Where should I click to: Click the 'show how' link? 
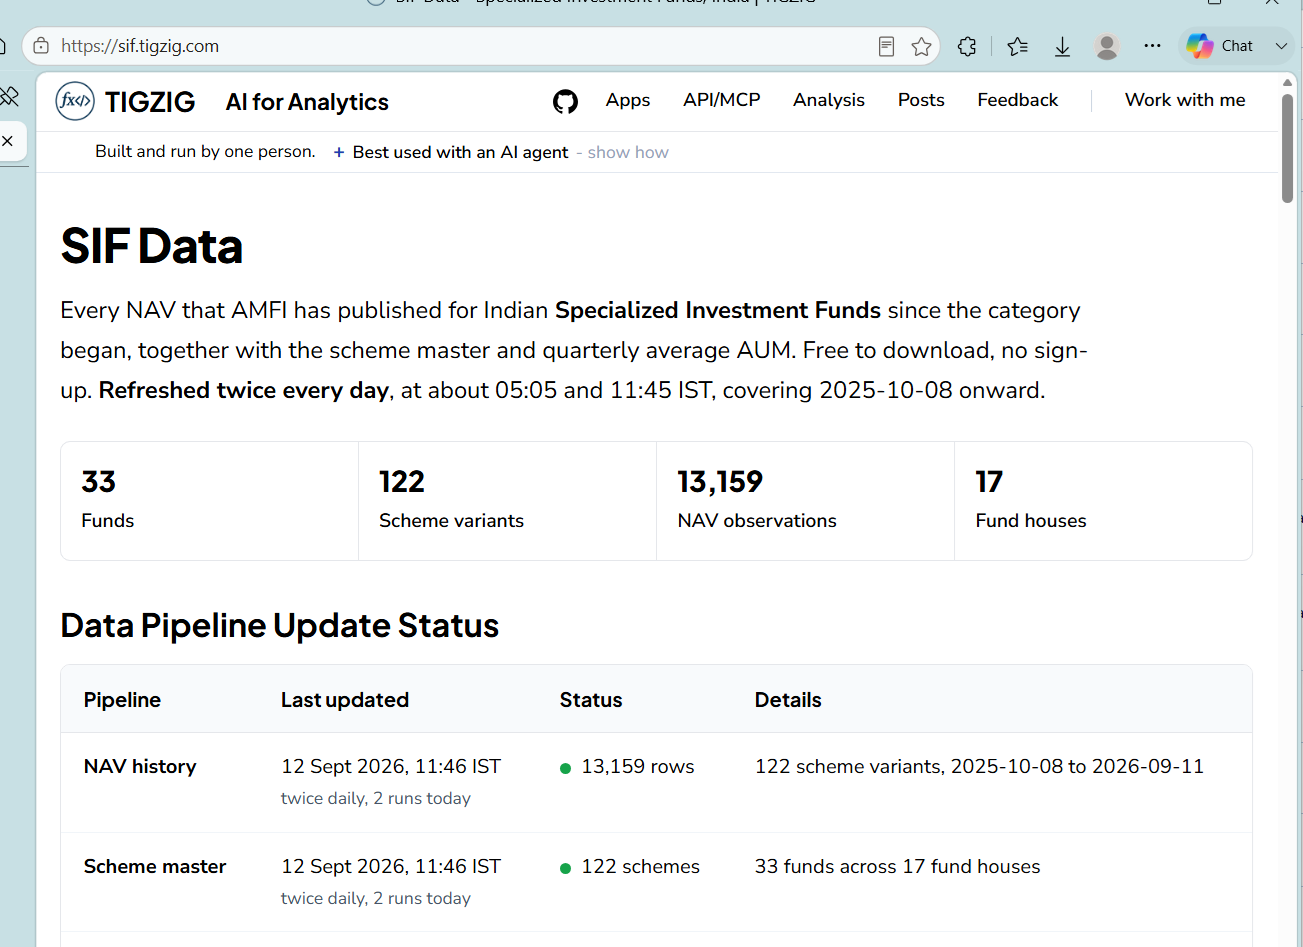(x=628, y=152)
